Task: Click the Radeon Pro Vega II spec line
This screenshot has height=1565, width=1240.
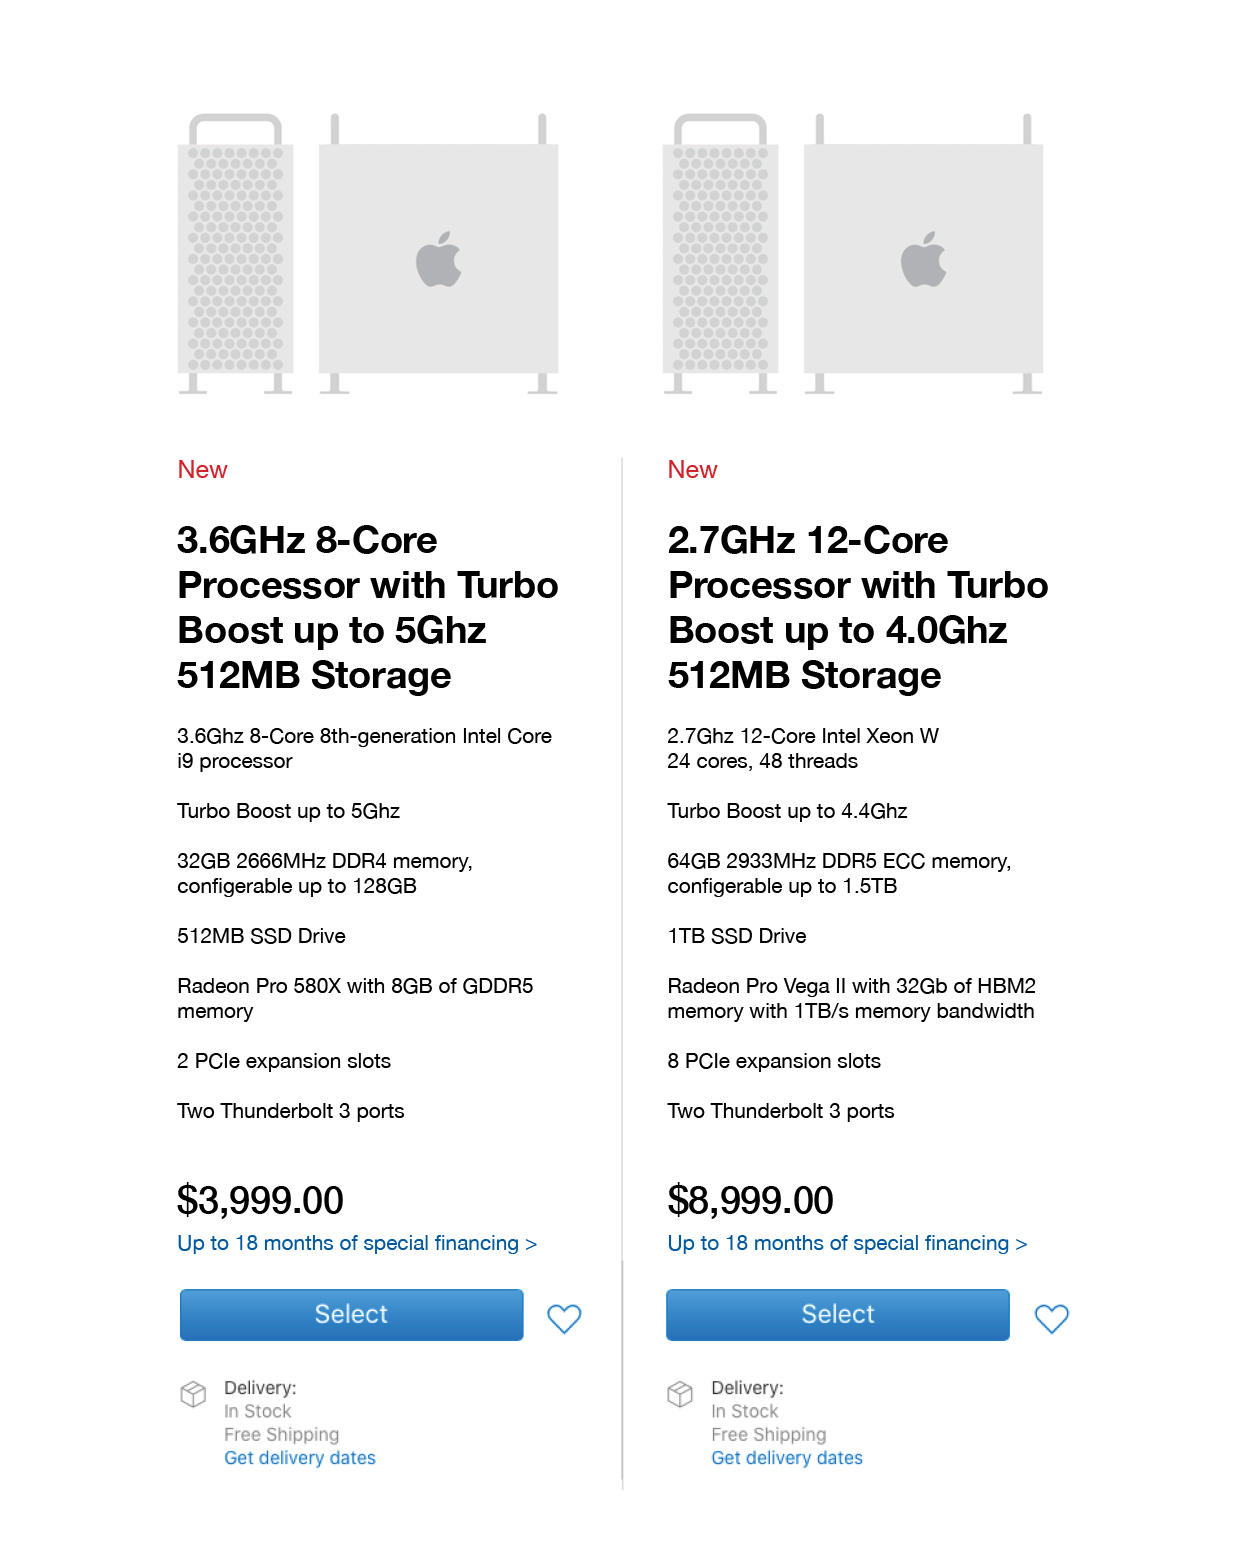Action: click(851, 998)
